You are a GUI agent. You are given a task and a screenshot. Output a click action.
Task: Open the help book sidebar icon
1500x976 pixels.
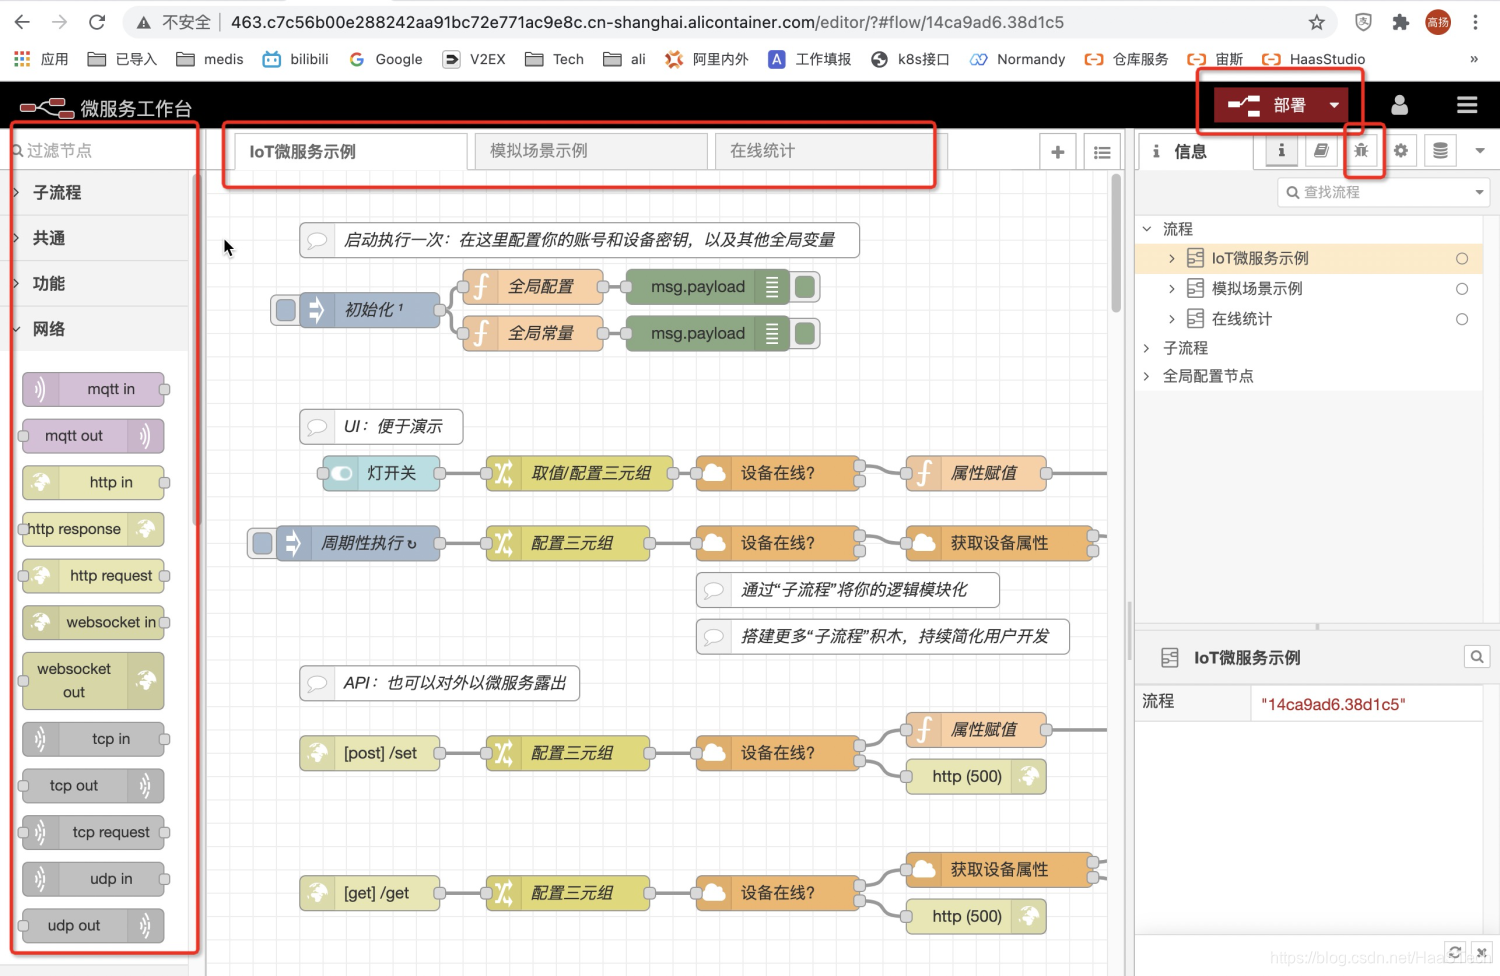pos(1321,150)
